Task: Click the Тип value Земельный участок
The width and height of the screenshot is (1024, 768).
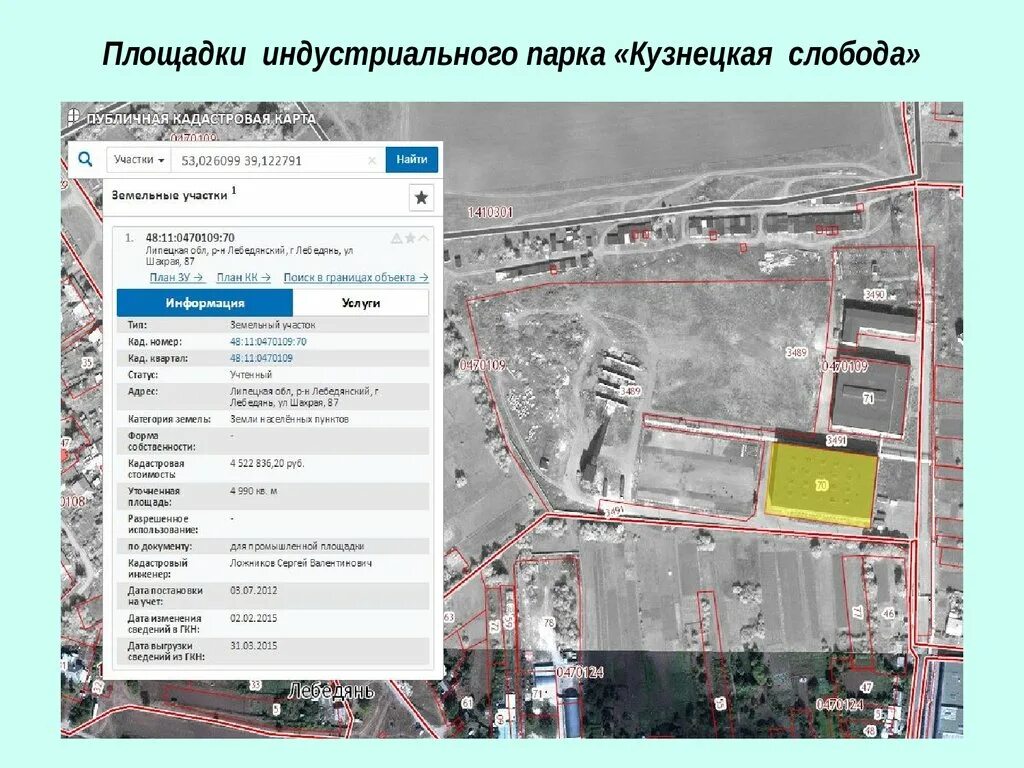Action: (272, 325)
